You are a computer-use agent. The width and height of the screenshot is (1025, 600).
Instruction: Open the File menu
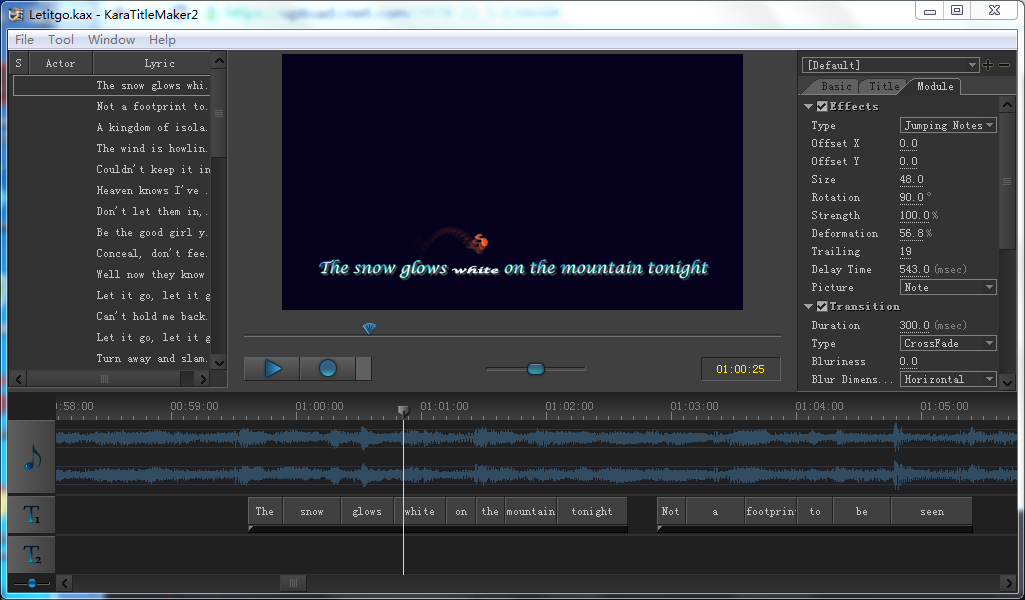tap(24, 40)
